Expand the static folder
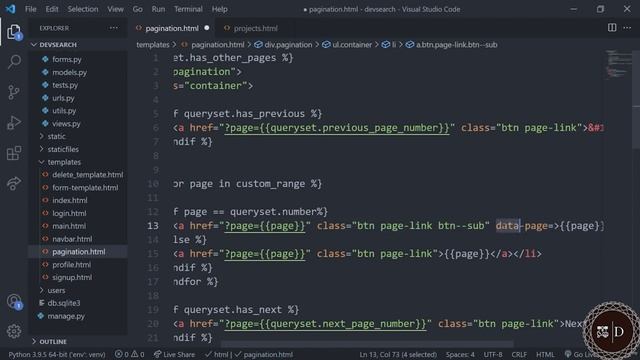The width and height of the screenshot is (640, 360). pyautogui.click(x=56, y=136)
